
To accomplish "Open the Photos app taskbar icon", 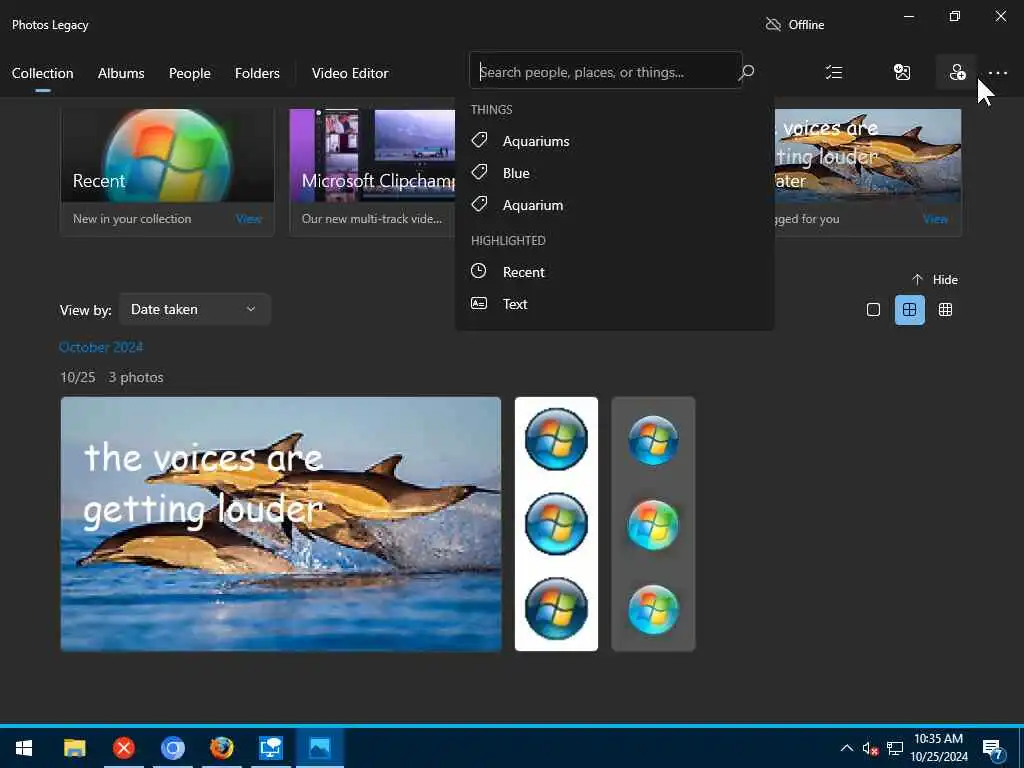I will tap(319, 748).
